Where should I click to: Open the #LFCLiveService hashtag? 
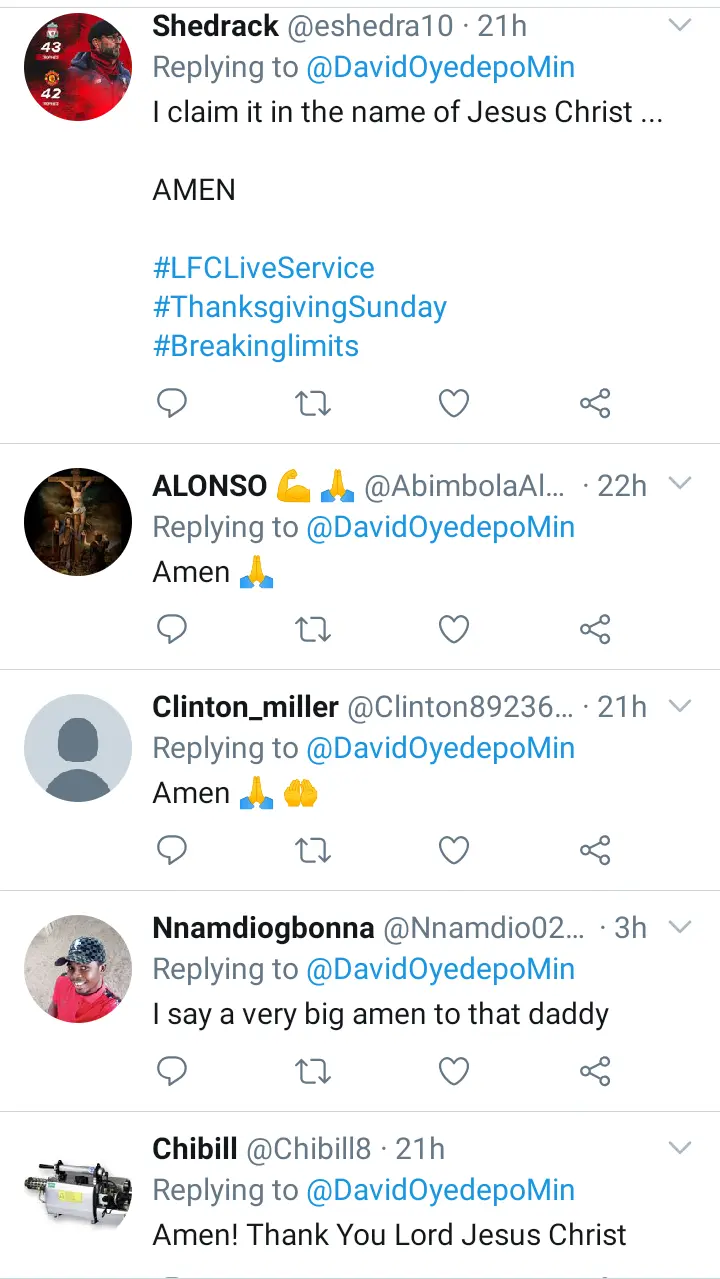[x=263, y=268]
